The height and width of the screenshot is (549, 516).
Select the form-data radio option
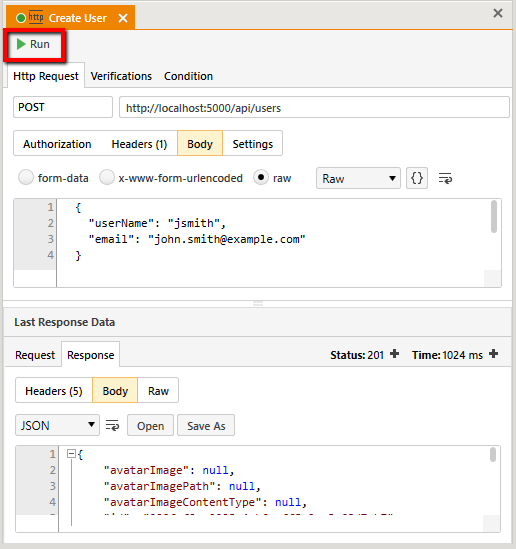tap(26, 177)
